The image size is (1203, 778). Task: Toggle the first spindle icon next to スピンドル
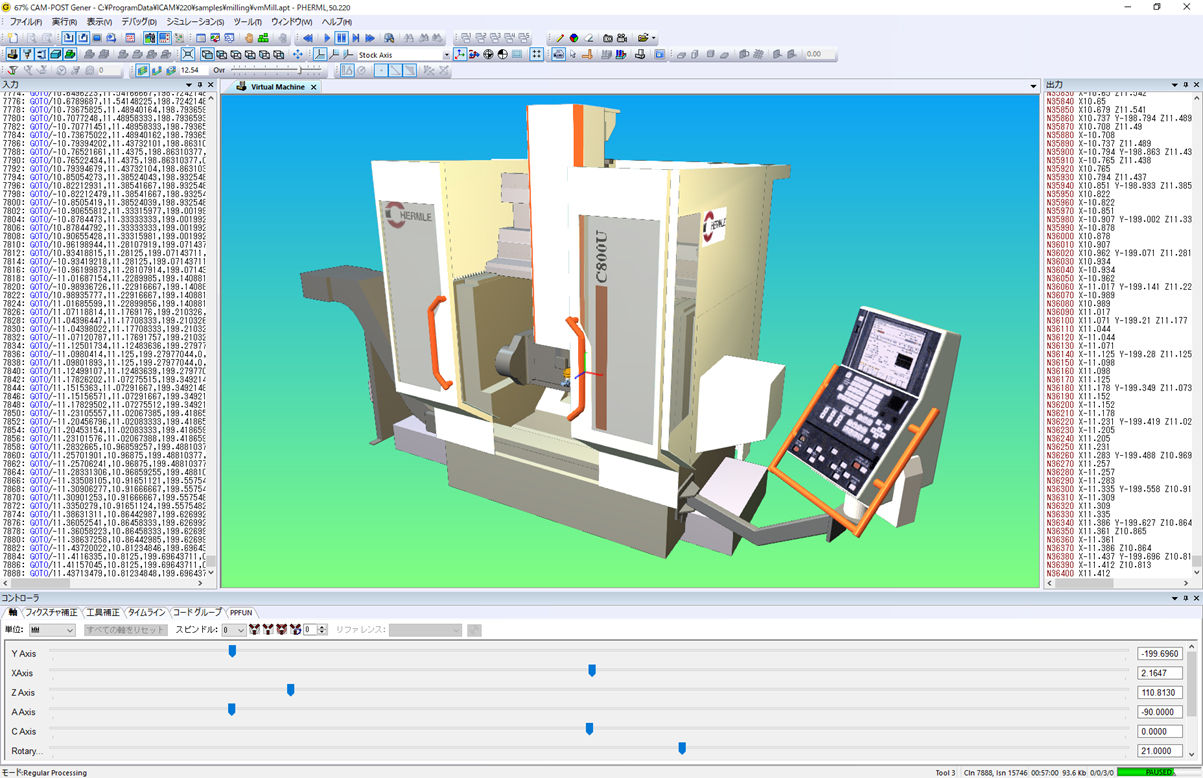pos(254,629)
